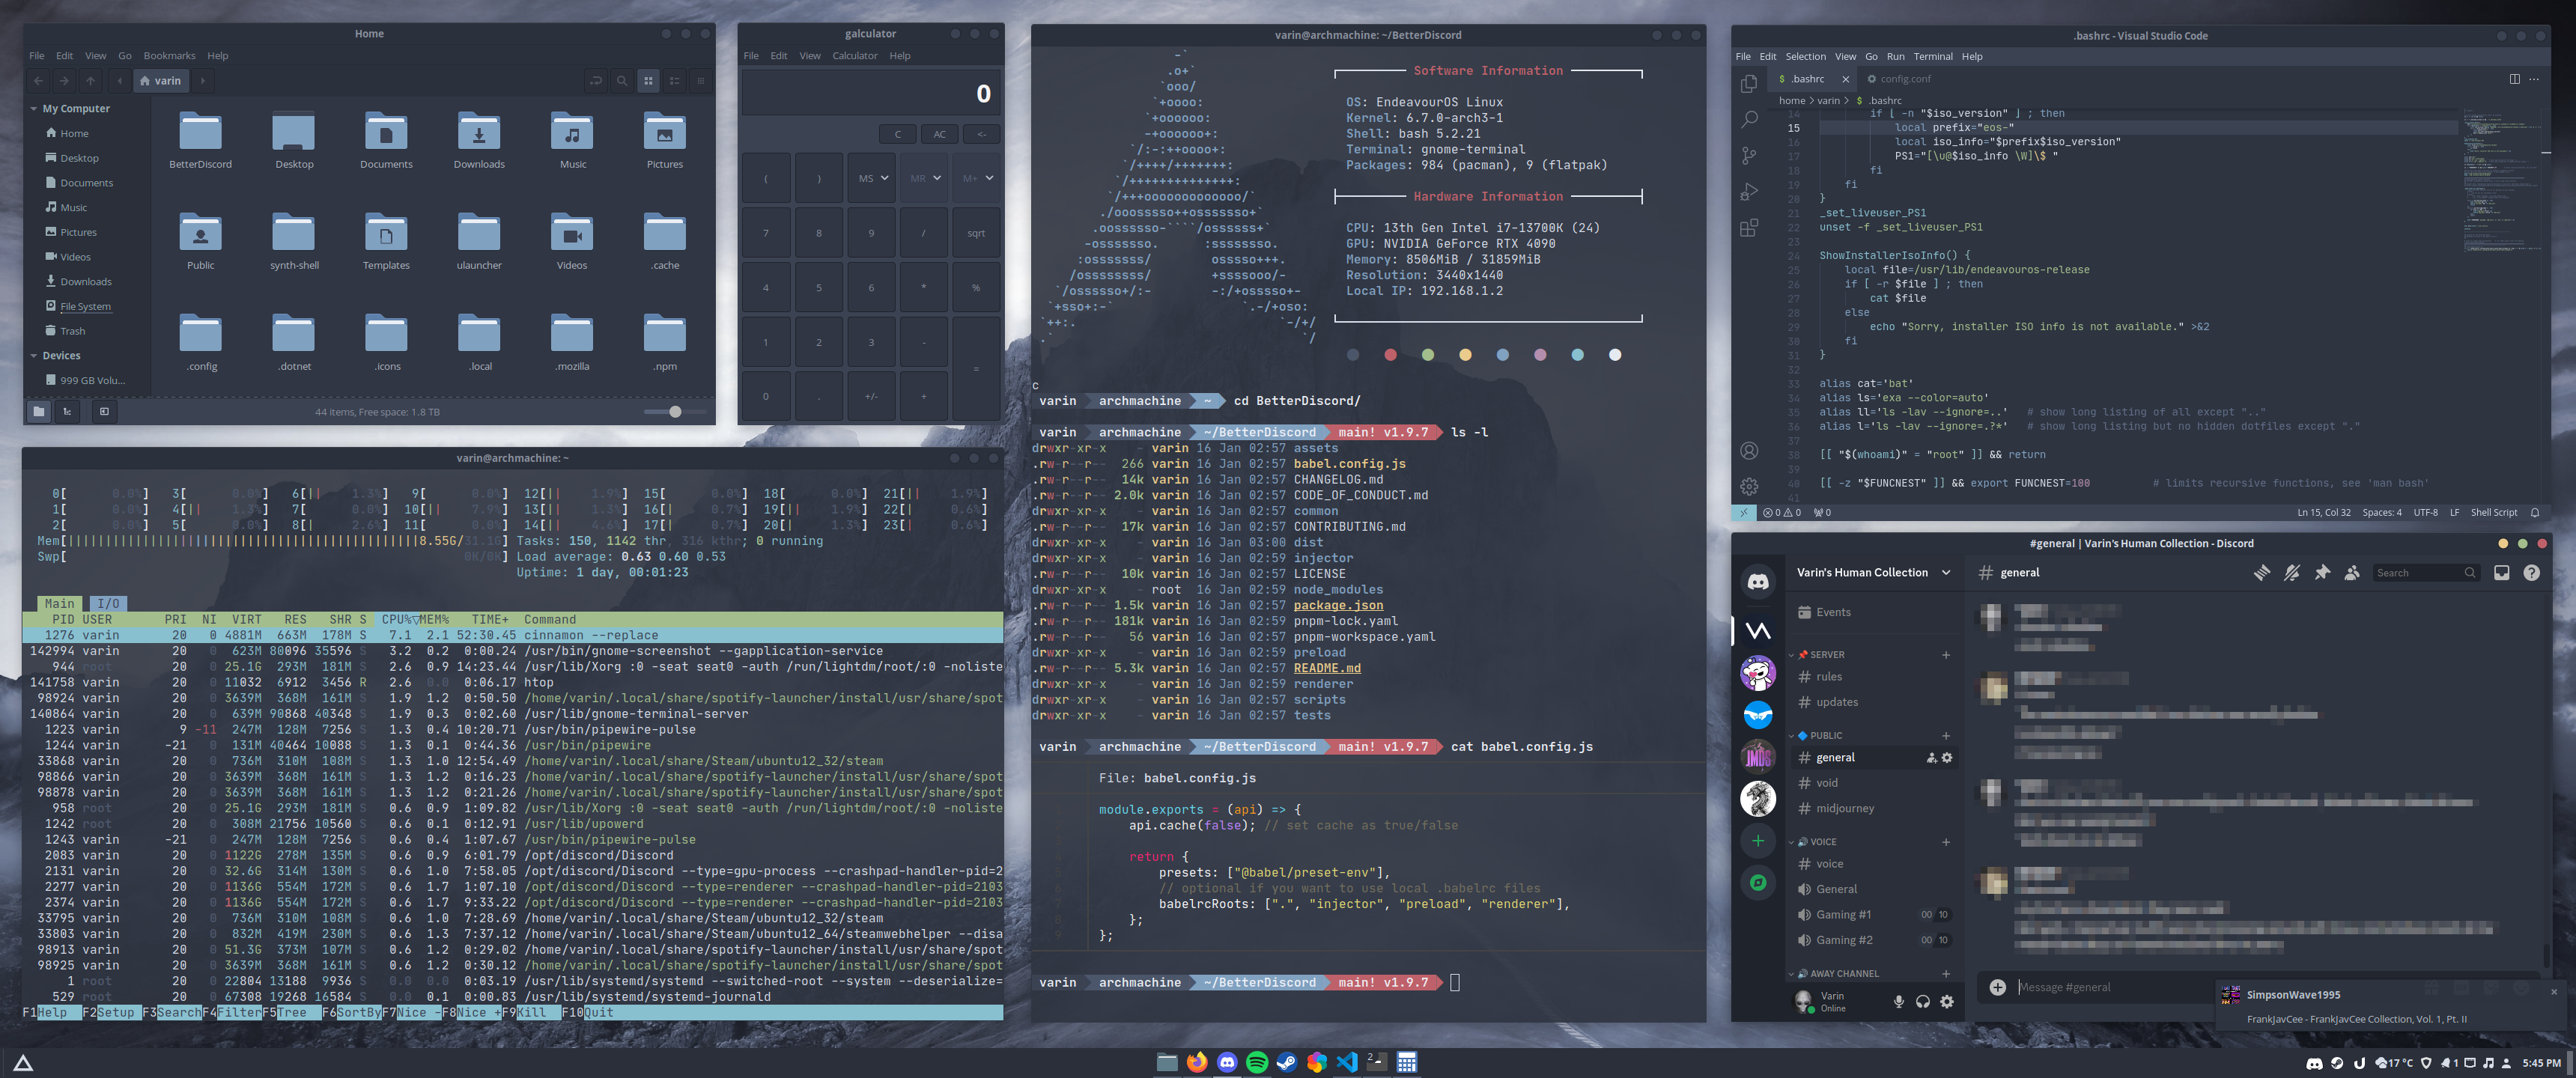Viewport: 2576px width, 1078px height.
Task: Show places in file manager sidebar
Action: point(38,411)
